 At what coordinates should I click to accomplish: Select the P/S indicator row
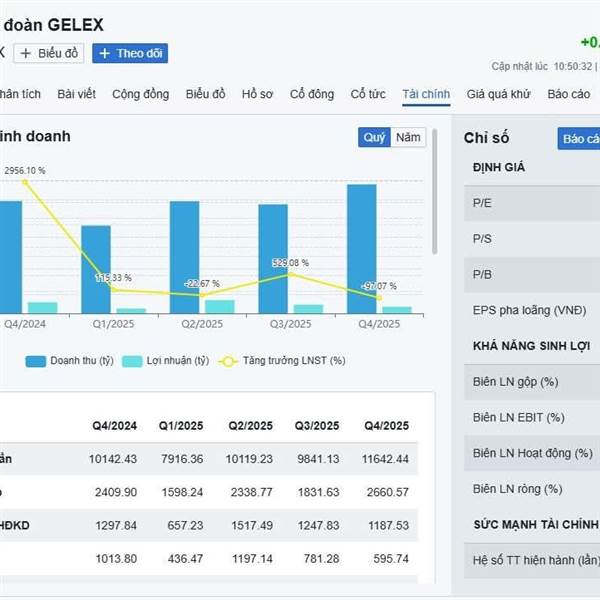point(532,239)
